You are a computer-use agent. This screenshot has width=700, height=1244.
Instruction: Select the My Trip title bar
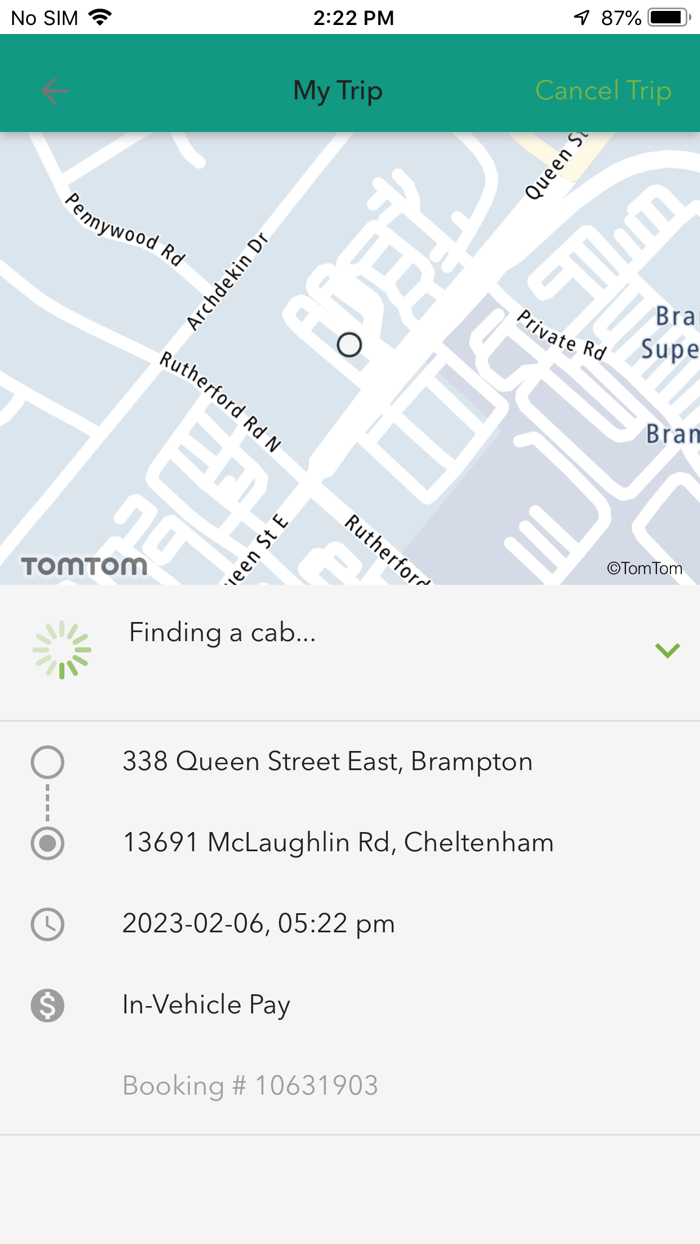pyautogui.click(x=338, y=90)
